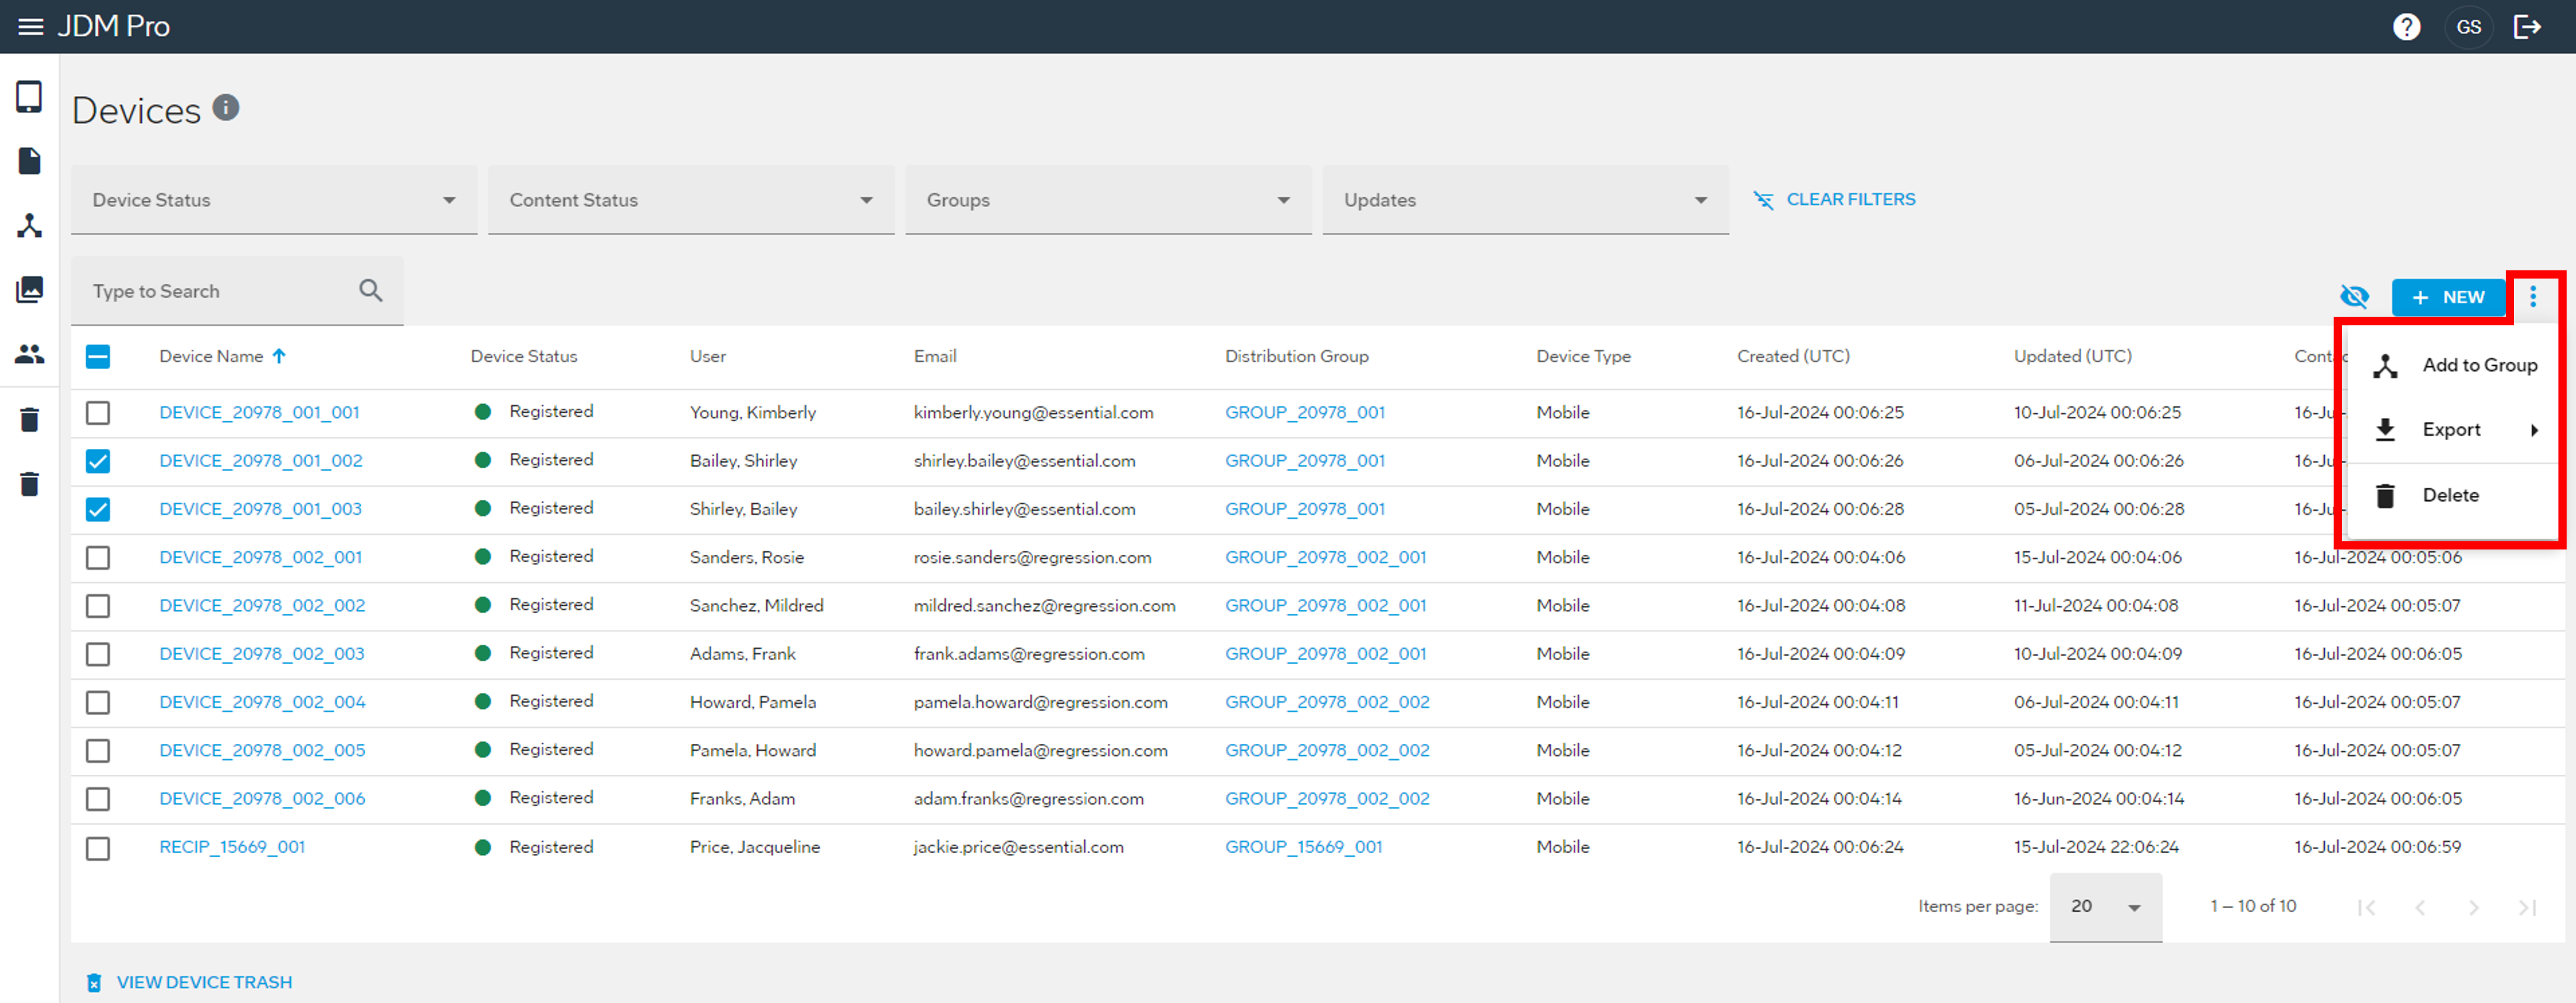The width and height of the screenshot is (2576, 1003).
Task: Open the users icon in sidebar
Action: (30, 354)
